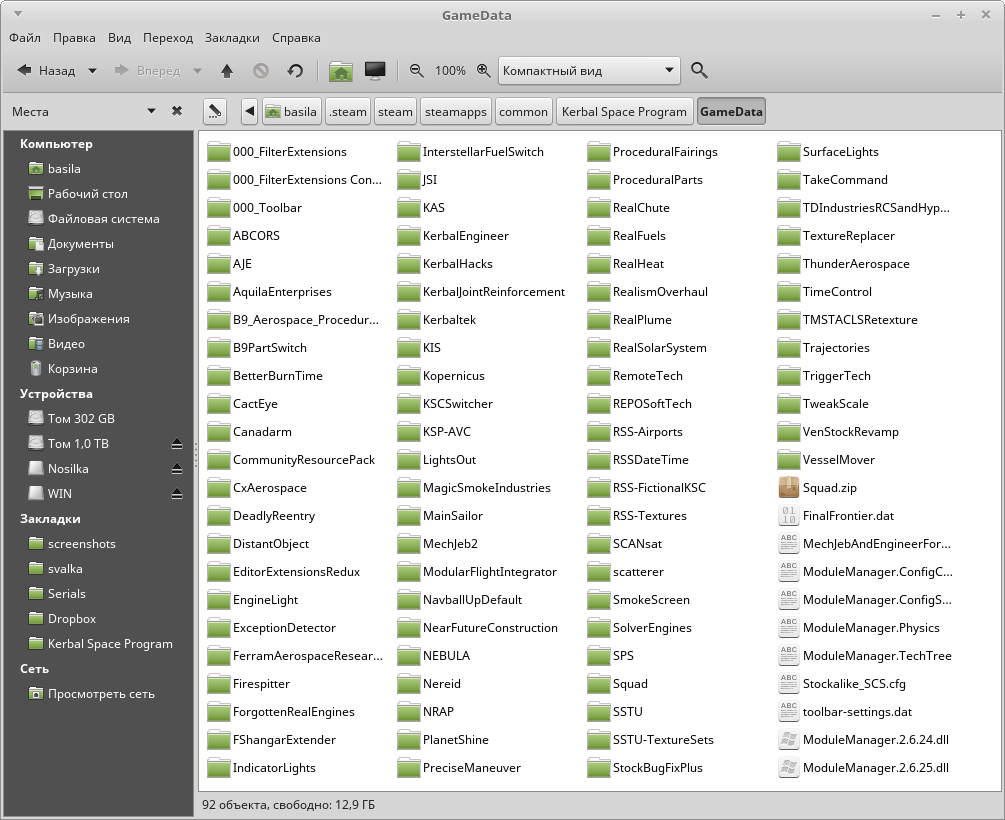This screenshot has width=1005, height=820.
Task: Close the Places sidebar
Action: coord(177,111)
